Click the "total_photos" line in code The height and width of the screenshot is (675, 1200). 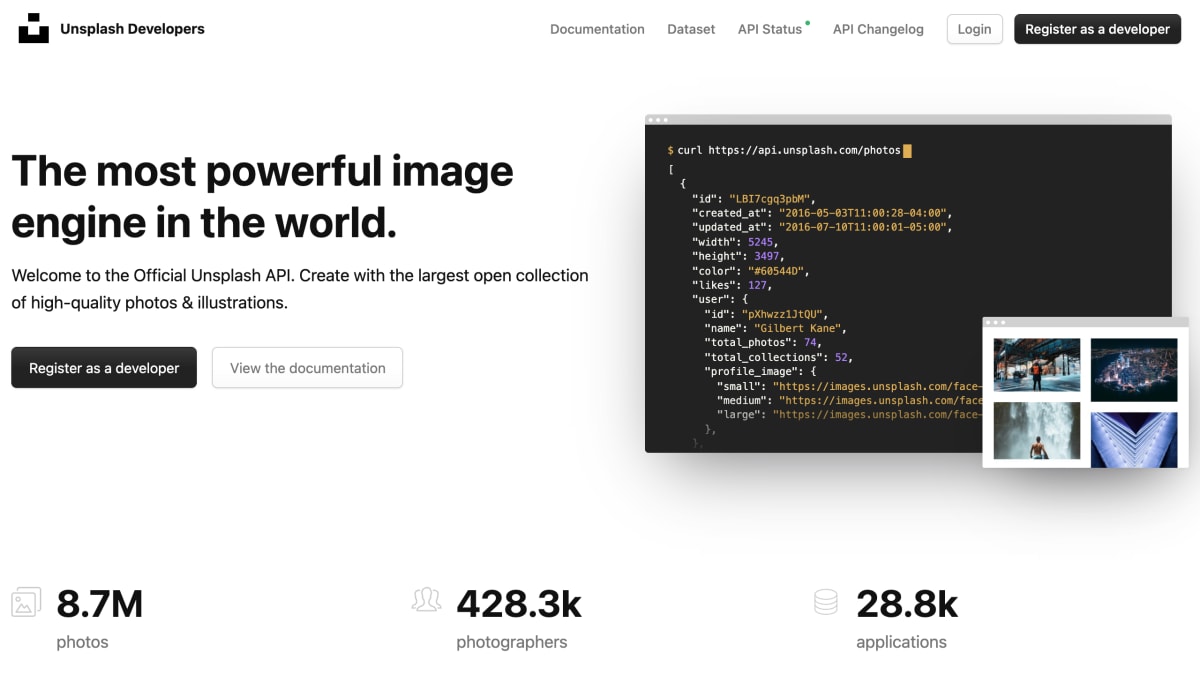click(762, 343)
